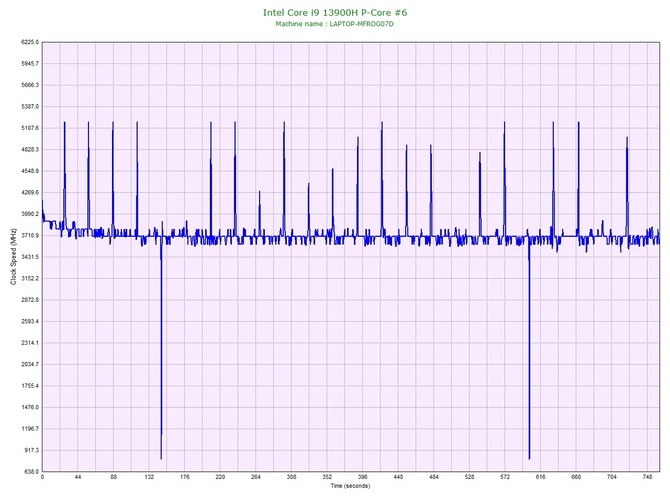Click the 3710.9 y-axis tick label
The width and height of the screenshot is (670, 503).
pos(30,235)
